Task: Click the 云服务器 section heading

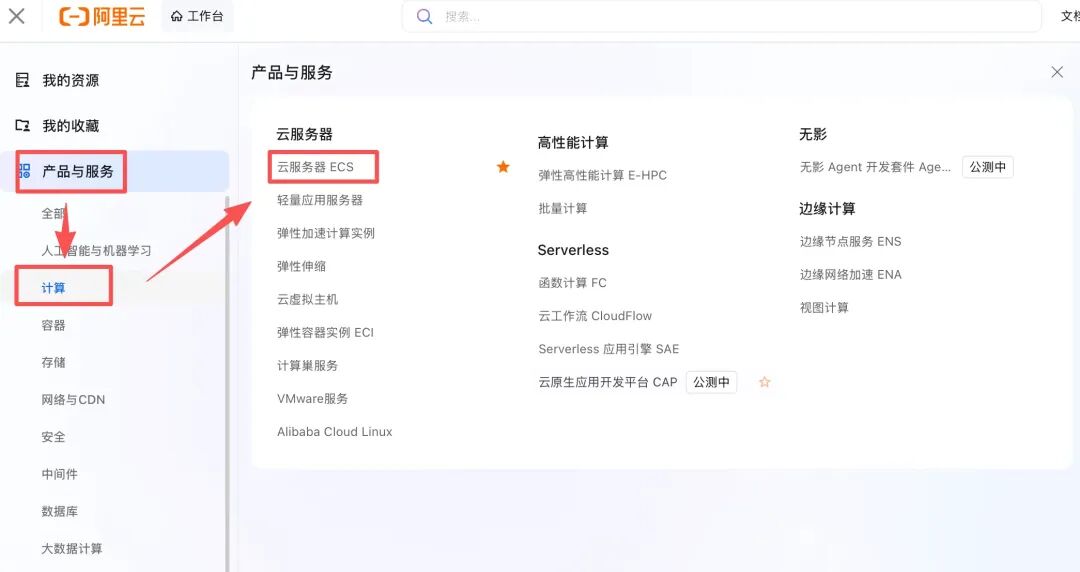Action: 304,134
